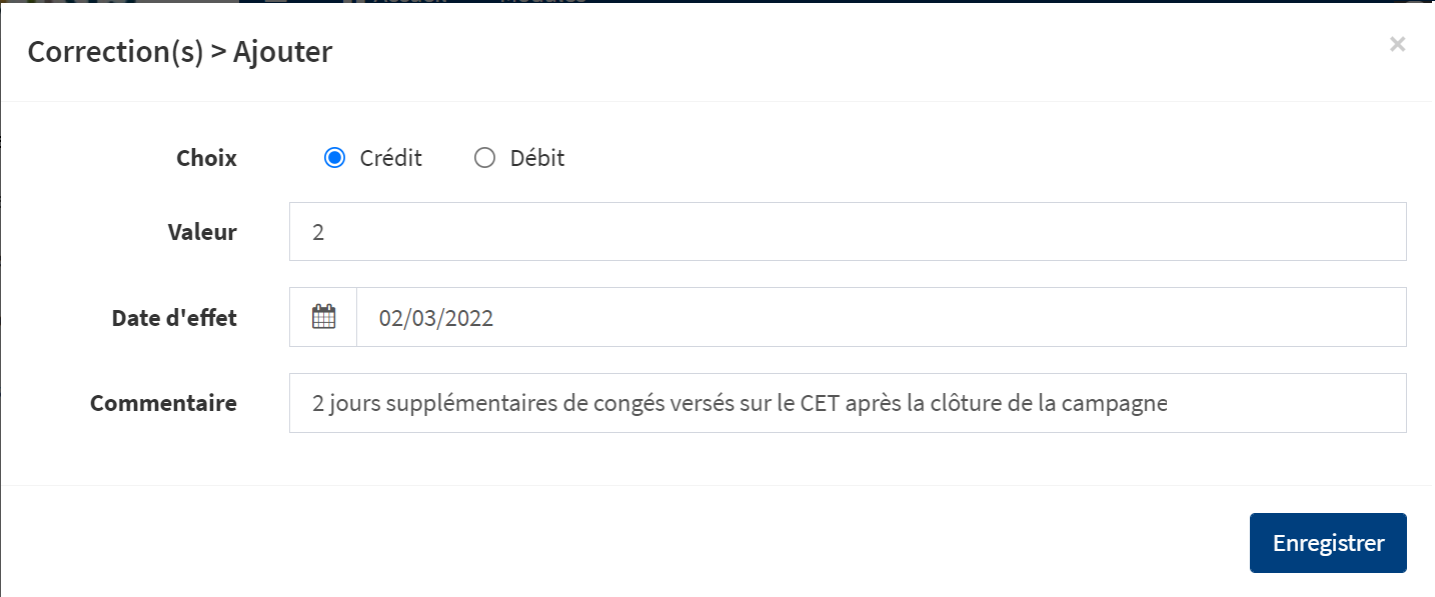Open the calendar date picker icon
The height and width of the screenshot is (597, 1435).
point(323,317)
